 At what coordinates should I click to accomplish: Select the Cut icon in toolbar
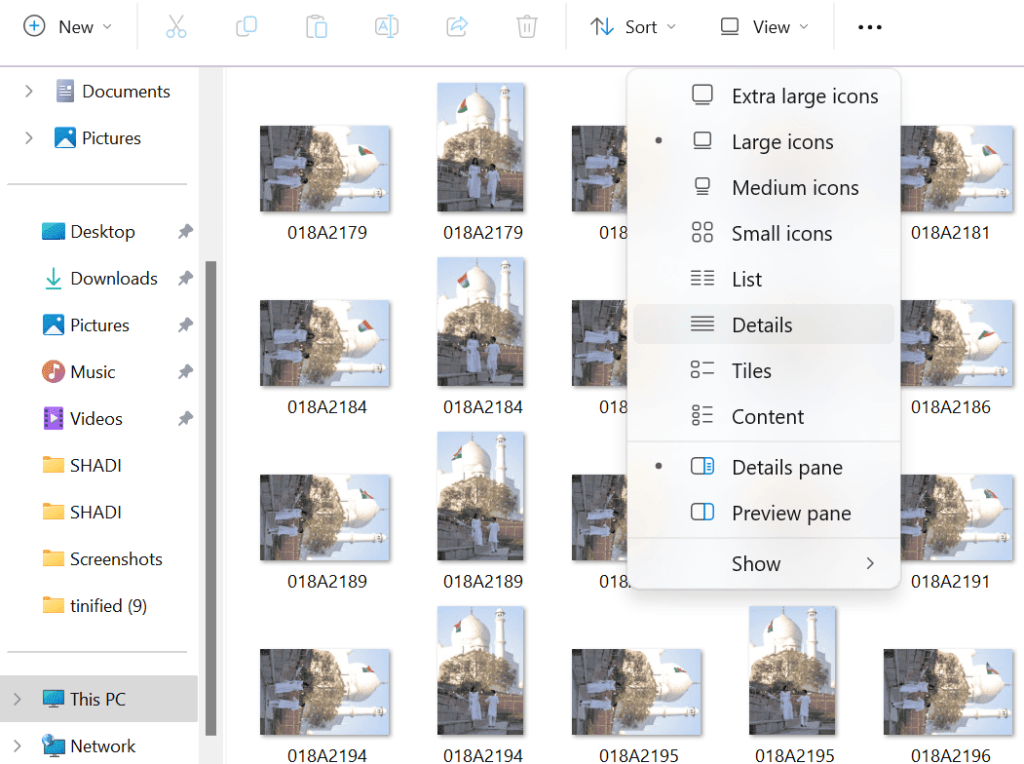176,27
